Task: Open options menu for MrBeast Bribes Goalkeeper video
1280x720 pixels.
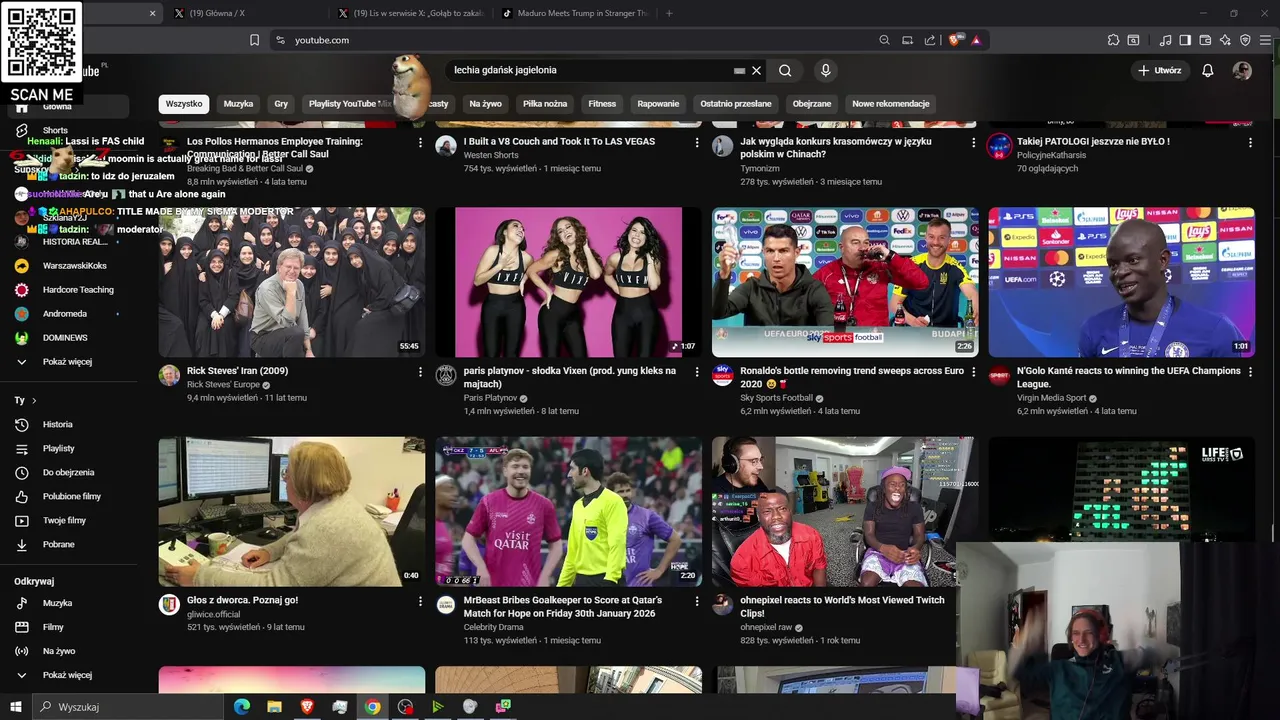Action: point(697,602)
